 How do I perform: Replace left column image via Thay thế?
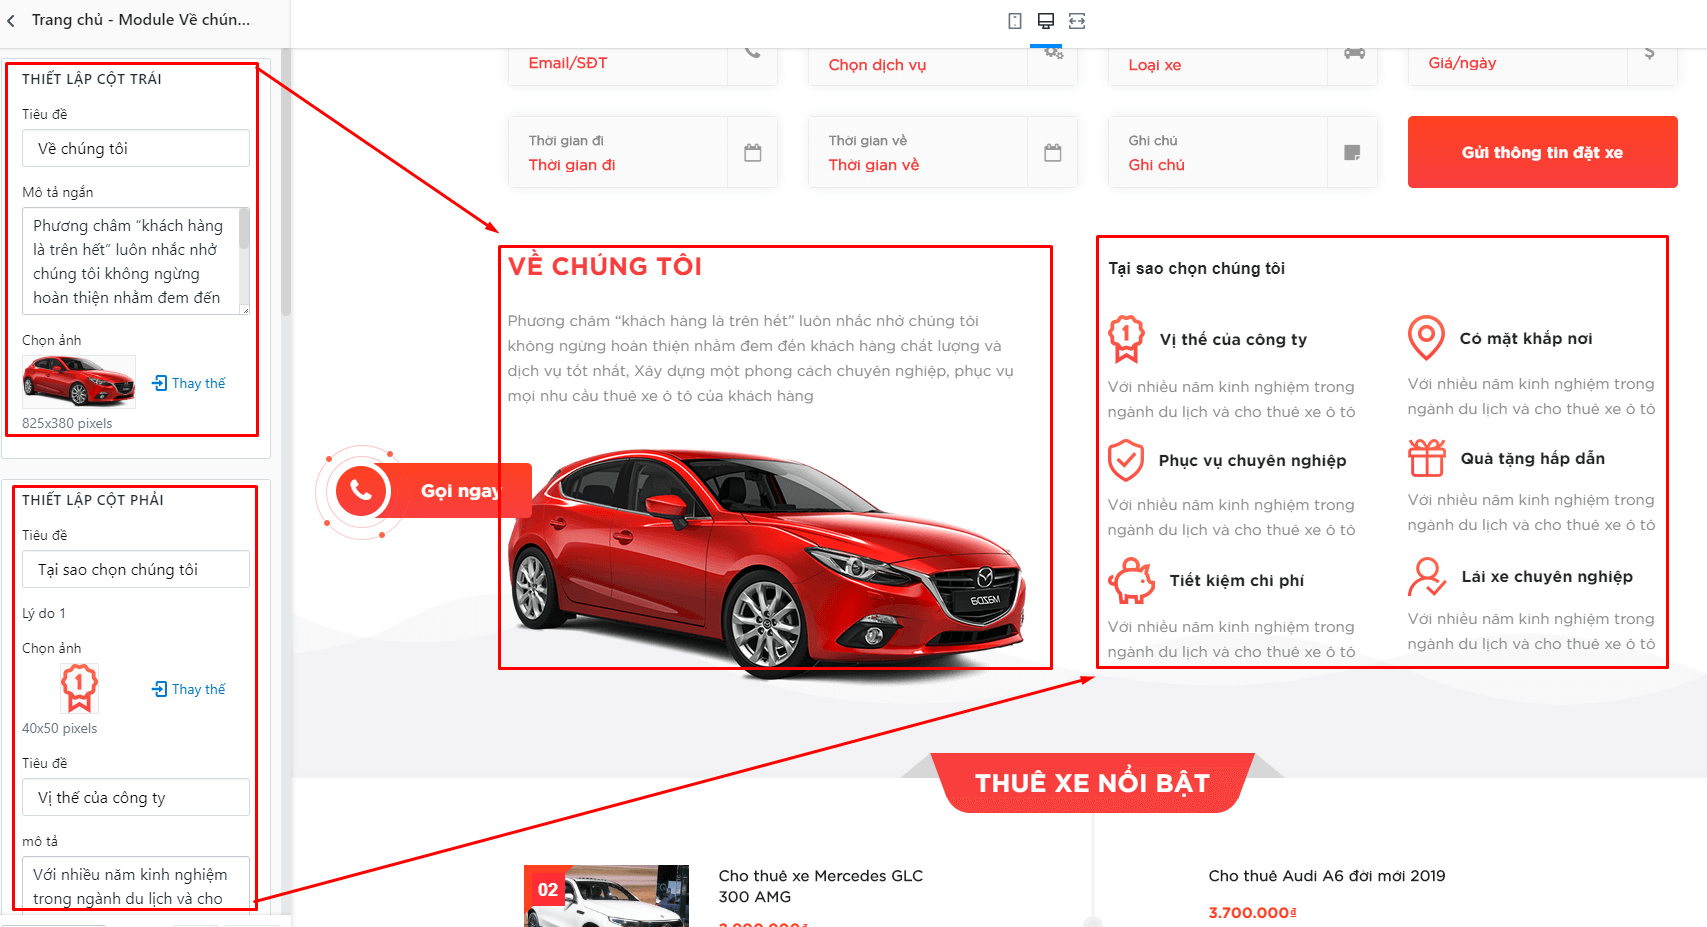point(189,383)
